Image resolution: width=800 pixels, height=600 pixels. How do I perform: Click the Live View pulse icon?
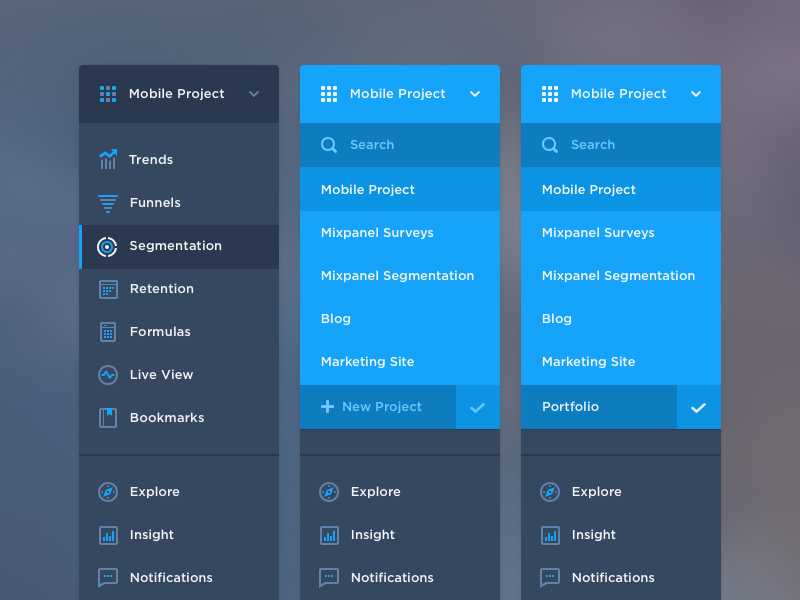tap(108, 375)
